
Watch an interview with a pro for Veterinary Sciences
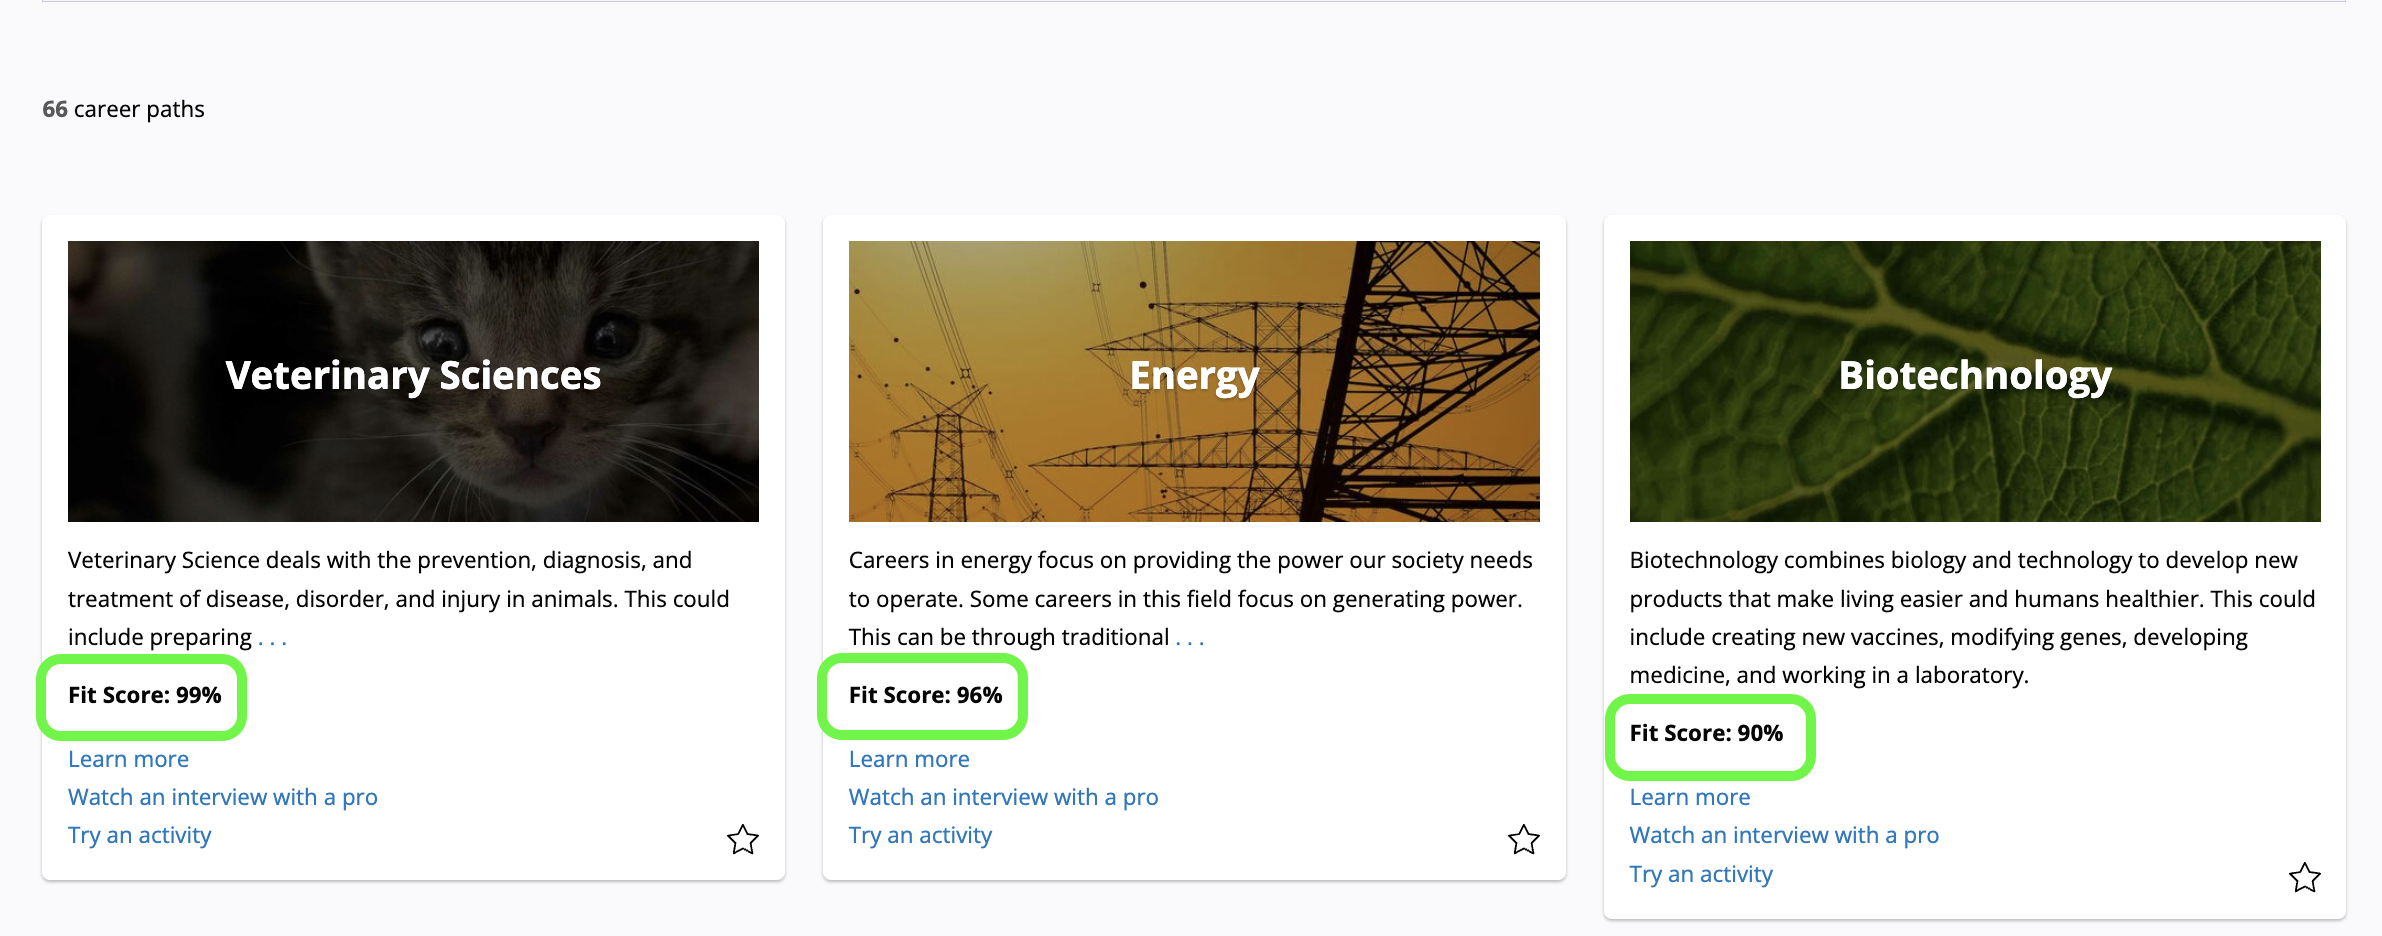pos(223,797)
